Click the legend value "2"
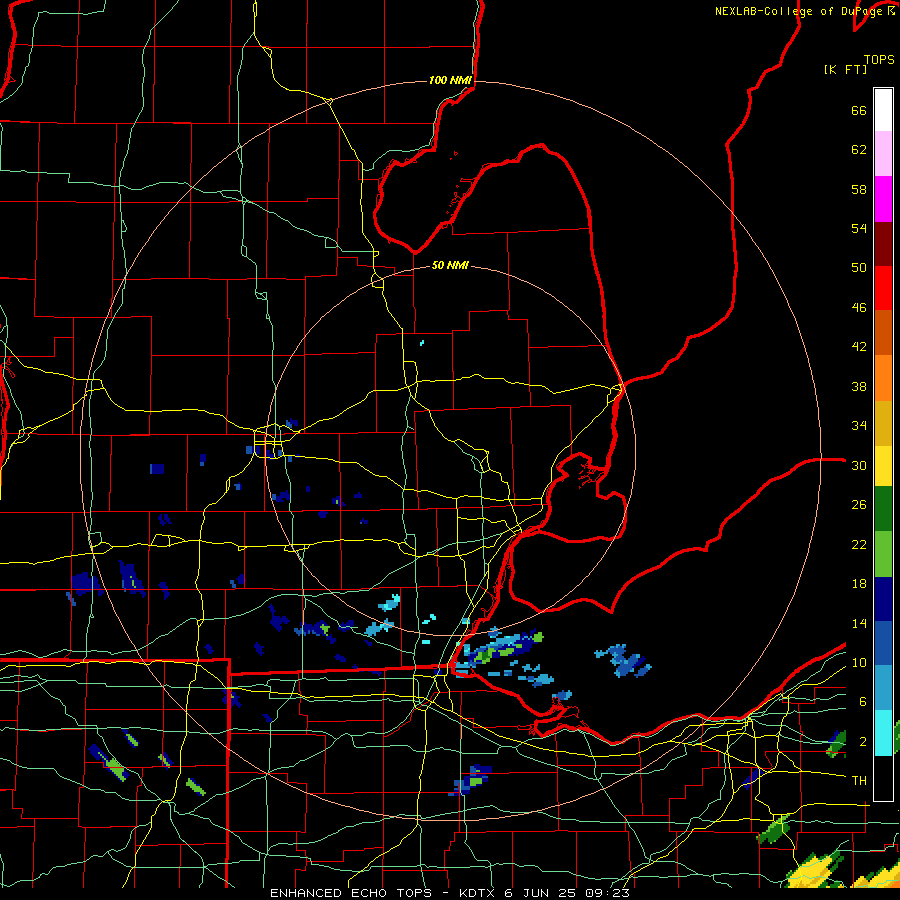 863,742
